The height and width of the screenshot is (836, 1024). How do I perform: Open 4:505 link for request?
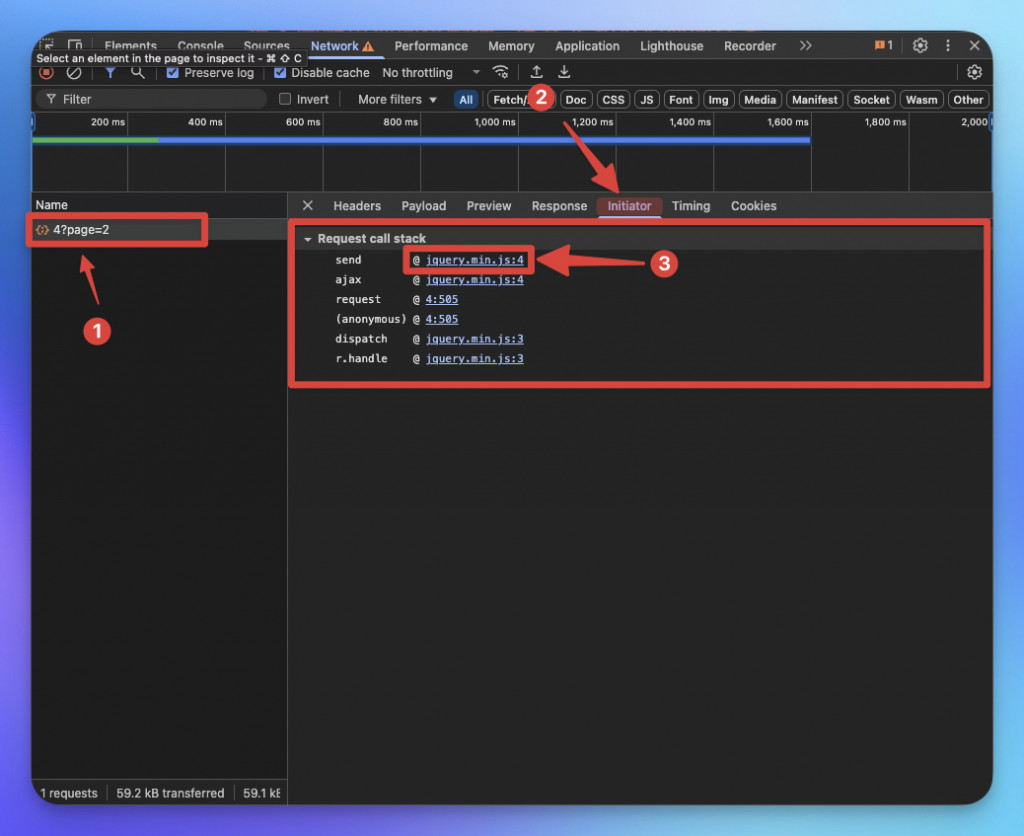(441, 299)
